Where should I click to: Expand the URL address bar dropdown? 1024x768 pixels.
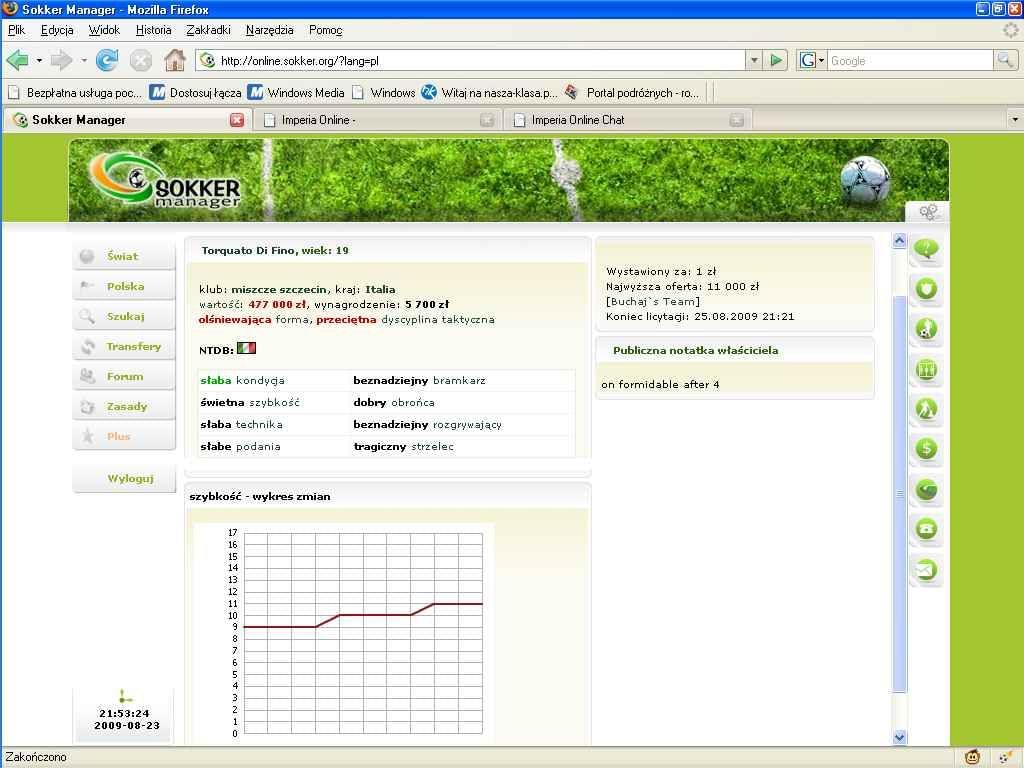[x=754, y=61]
